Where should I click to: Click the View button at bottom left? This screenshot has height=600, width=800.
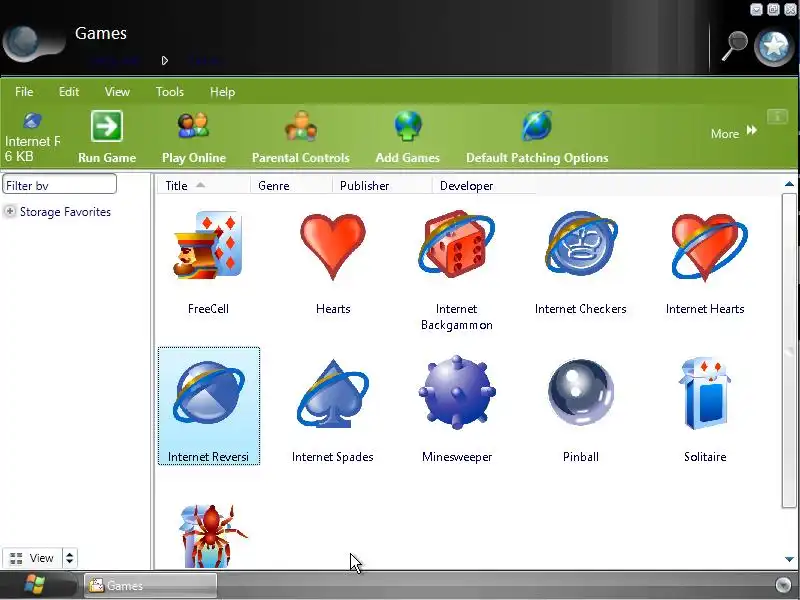tap(32, 558)
